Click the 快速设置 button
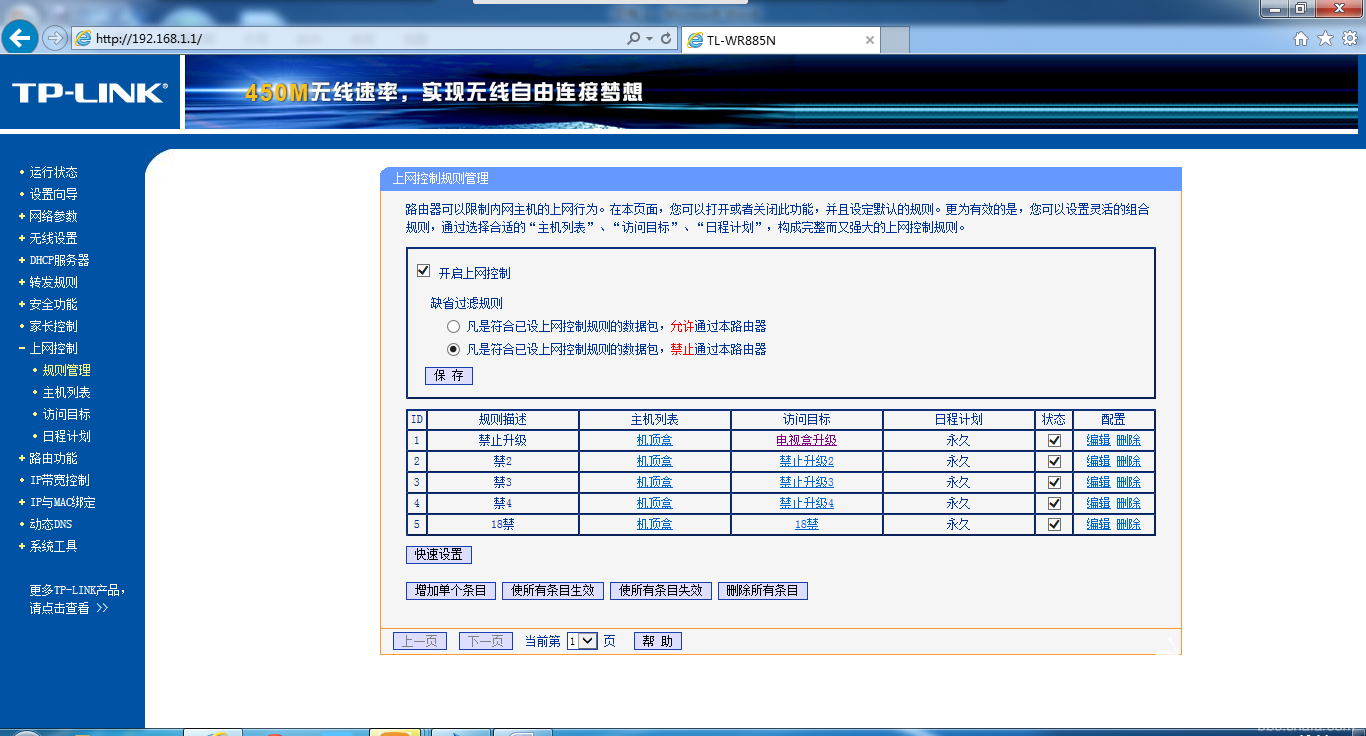1366x736 pixels. point(439,555)
